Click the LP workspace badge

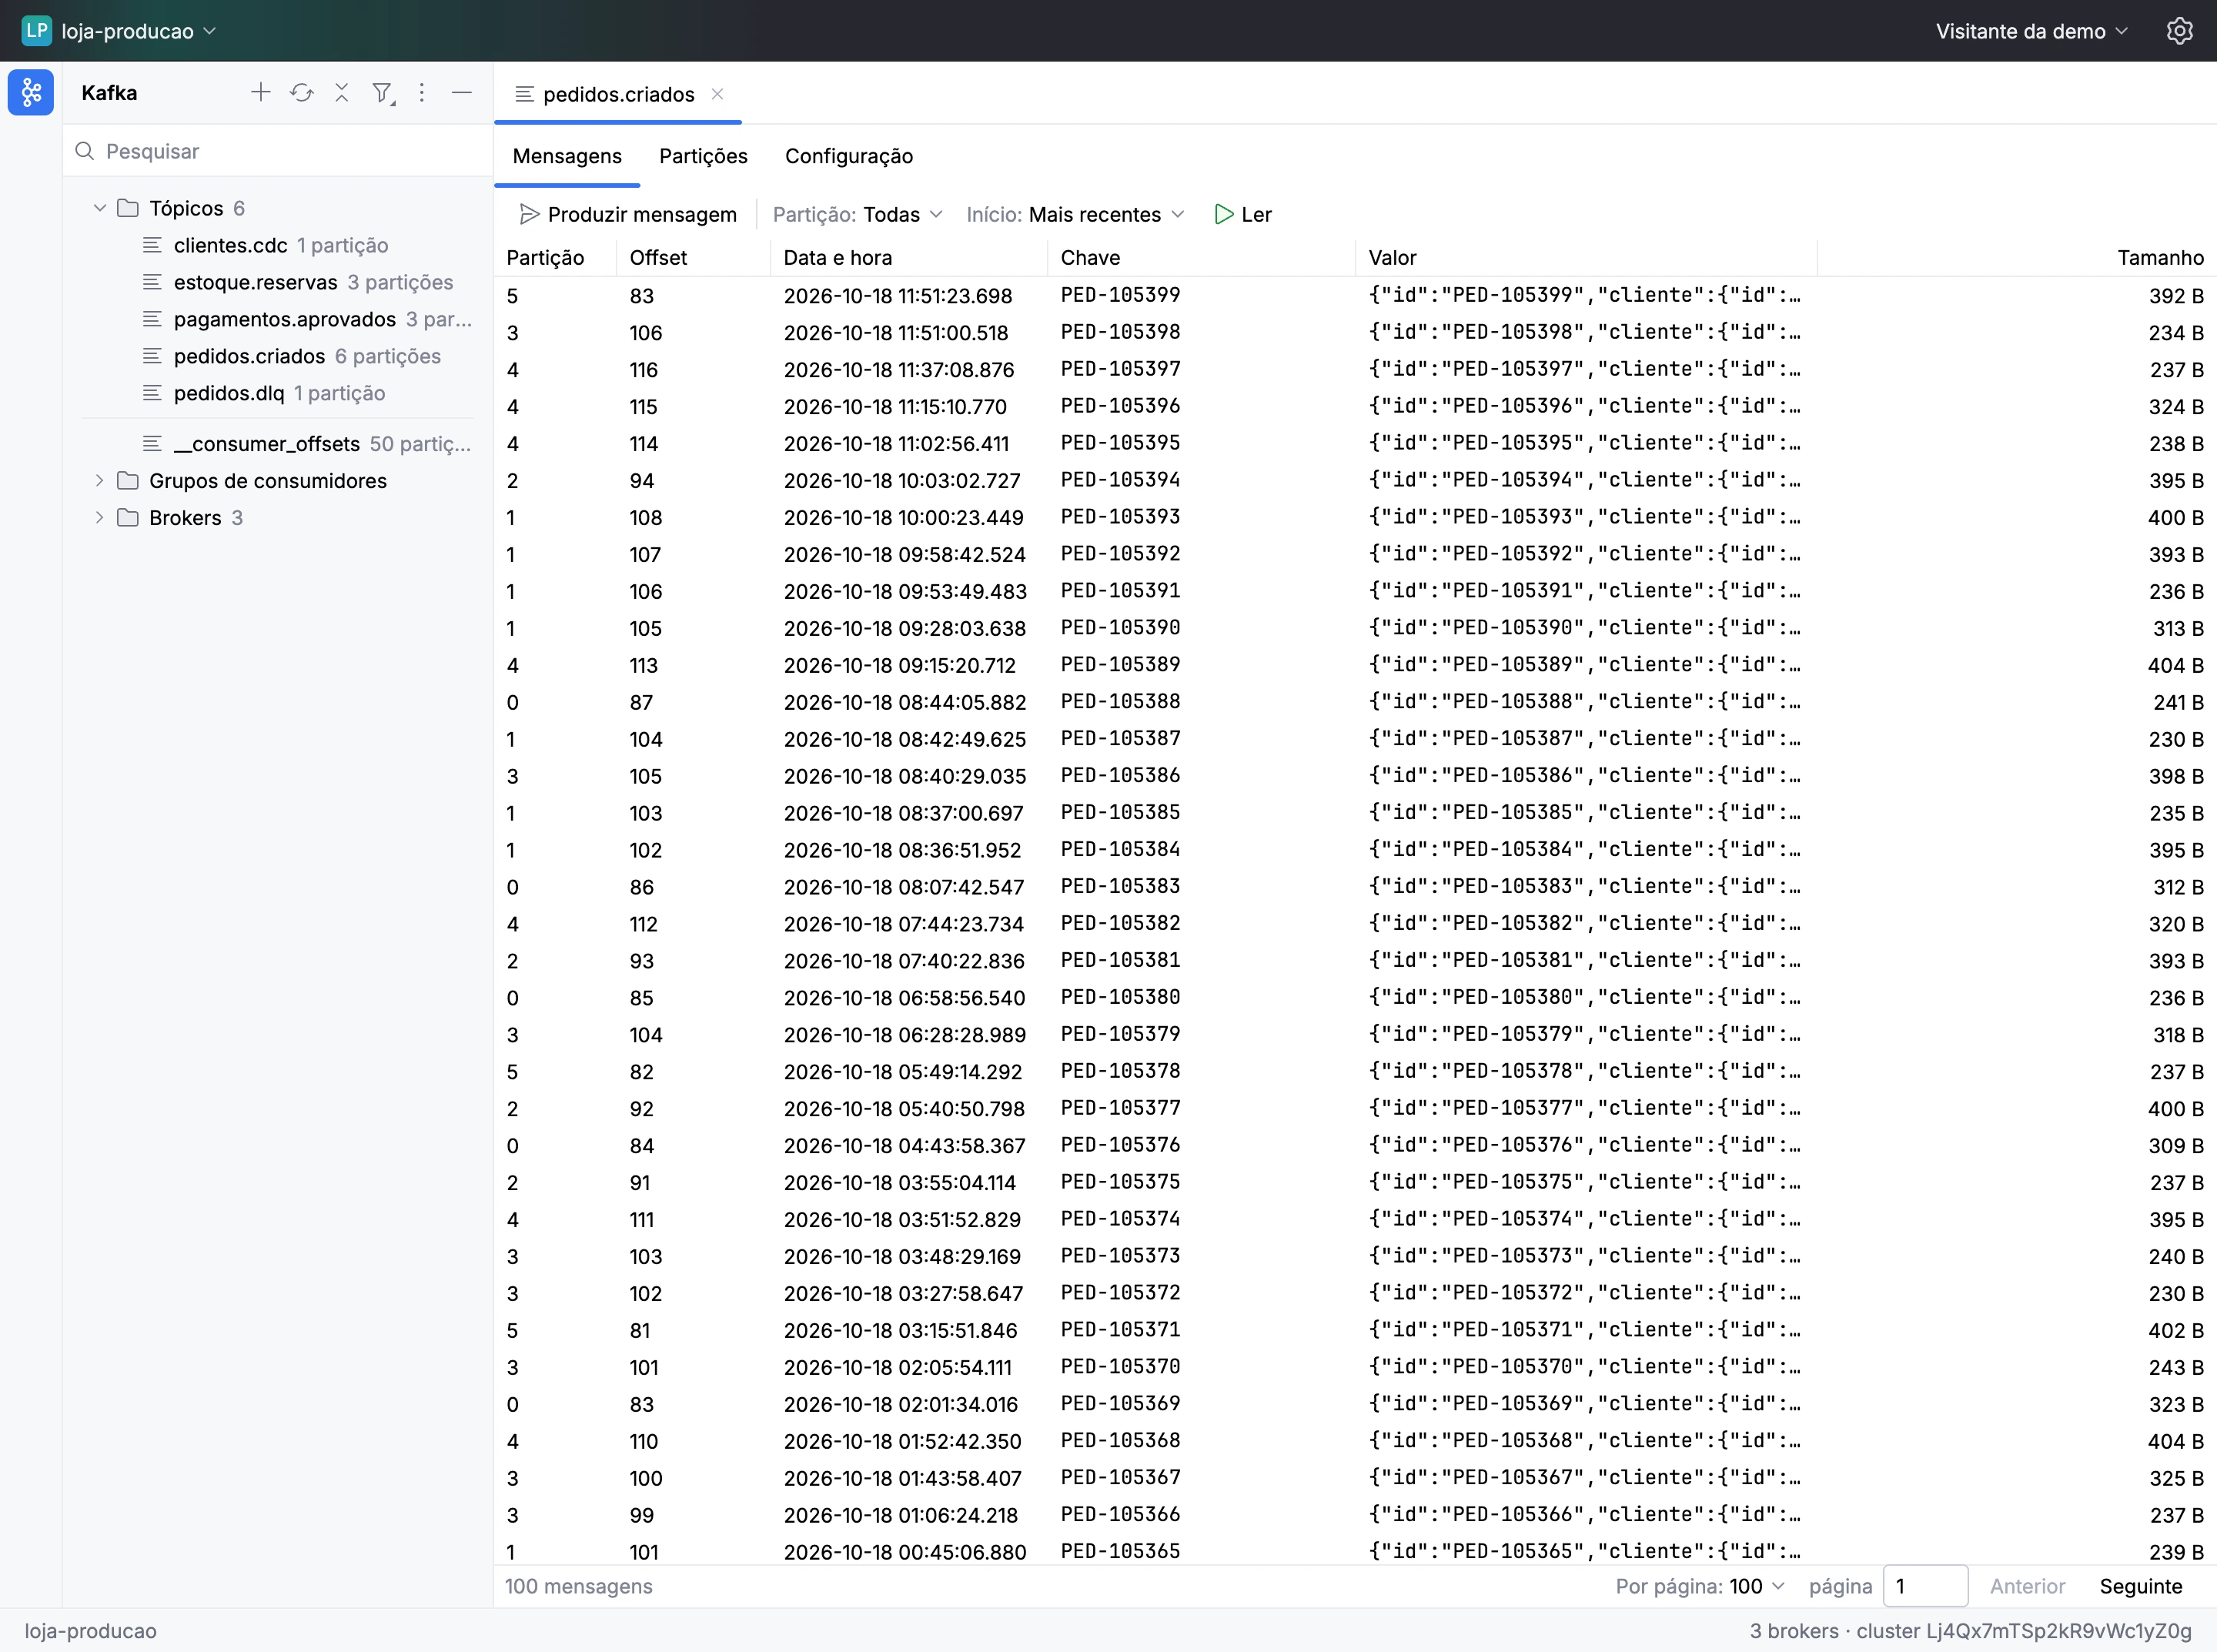click(x=36, y=31)
